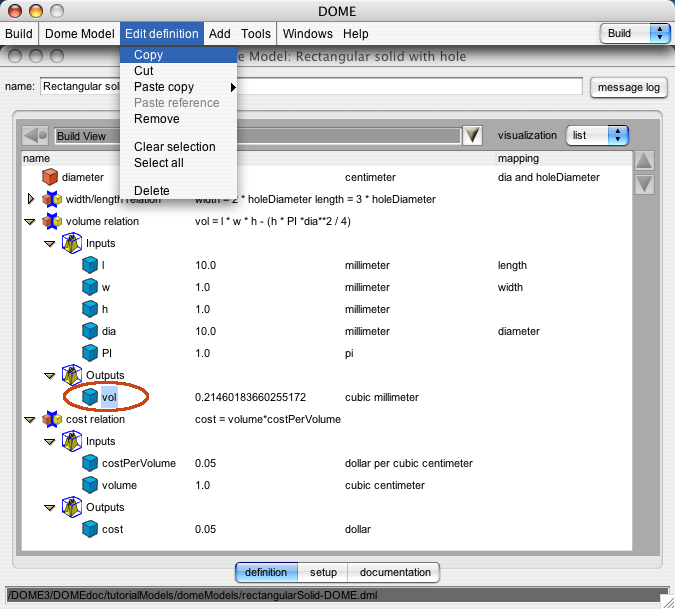Click the 'dollar per cubic centimeter' unit
The width and height of the screenshot is (675, 609).
click(409, 463)
